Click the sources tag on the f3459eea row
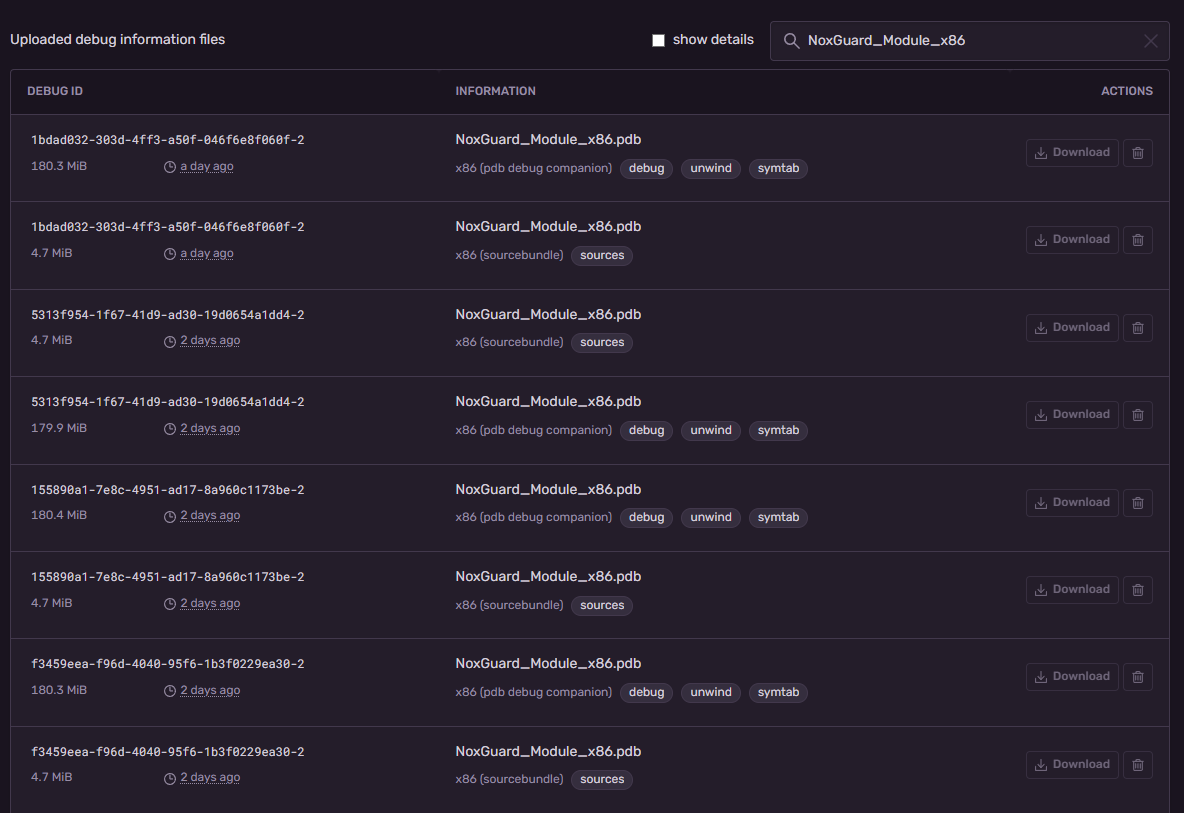This screenshot has width=1184, height=813. (602, 780)
